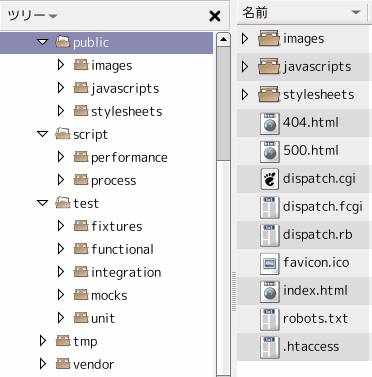
Task: Select the robots.txt text file icon
Action: 269,320
